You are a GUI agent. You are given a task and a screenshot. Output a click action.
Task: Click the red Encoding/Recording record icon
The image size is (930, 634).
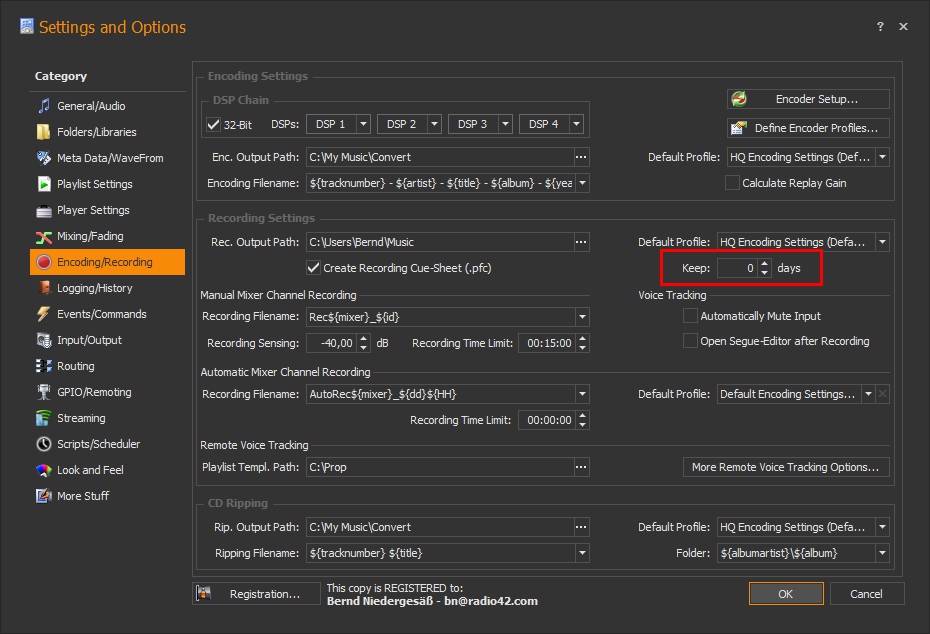tap(44, 262)
